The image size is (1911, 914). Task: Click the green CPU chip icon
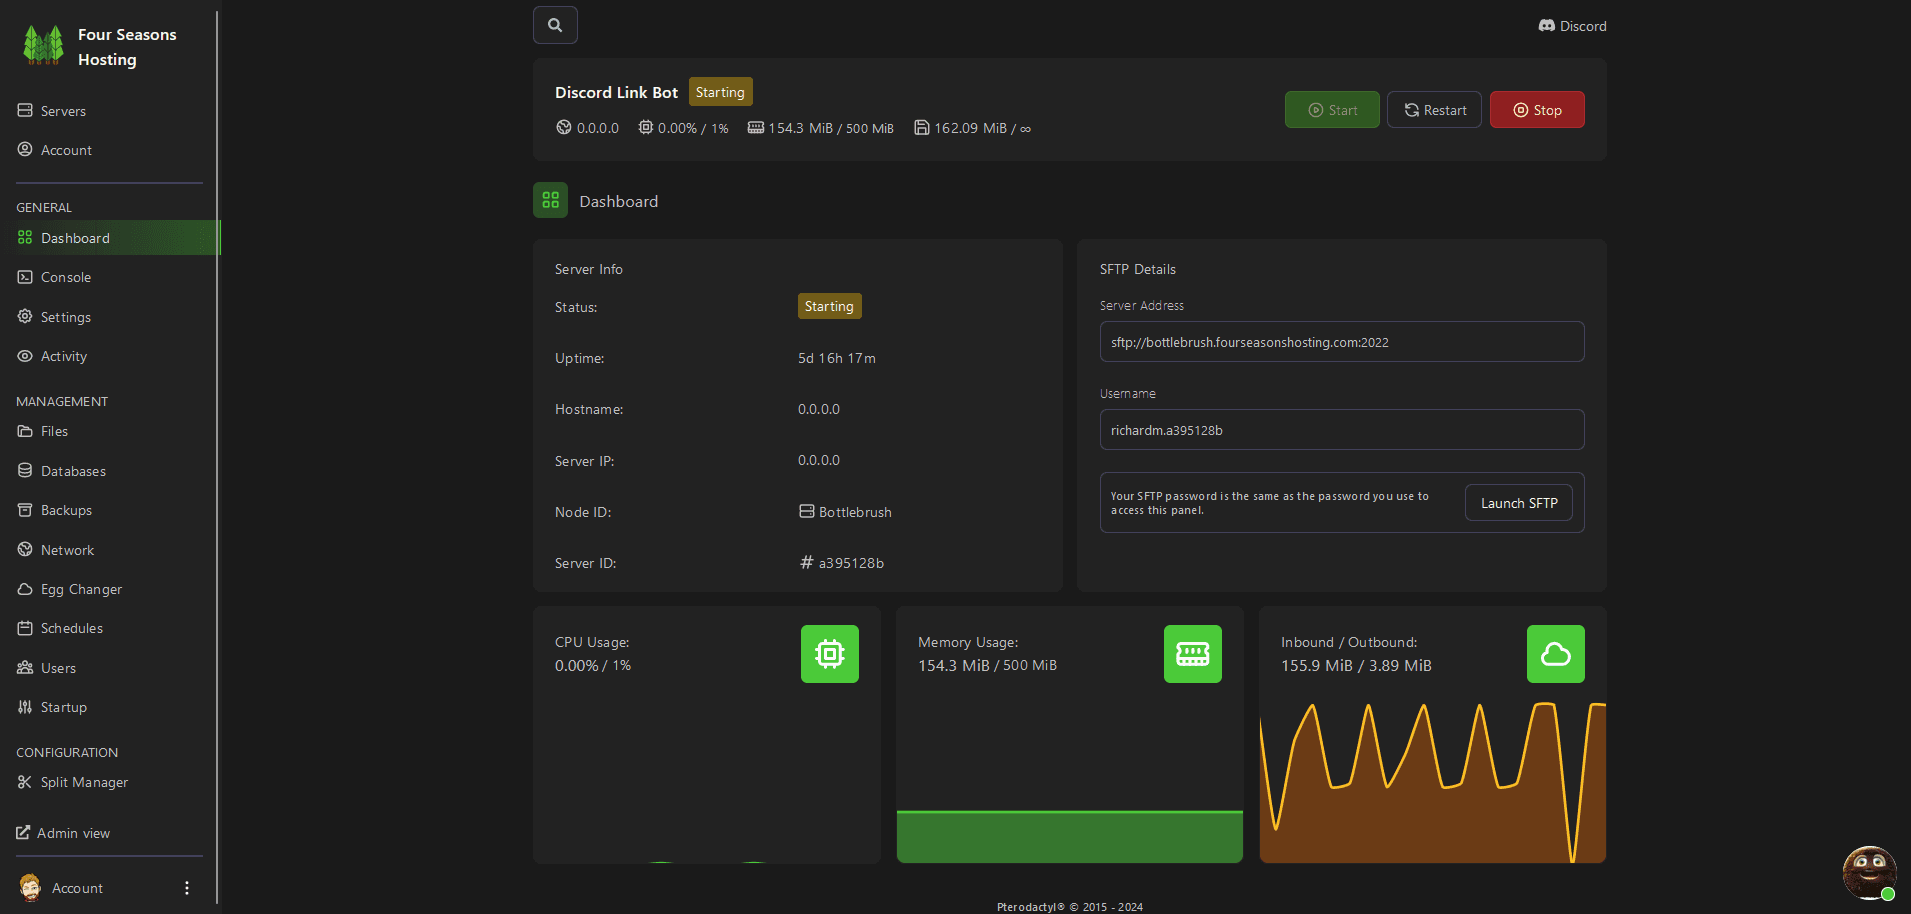pos(830,654)
